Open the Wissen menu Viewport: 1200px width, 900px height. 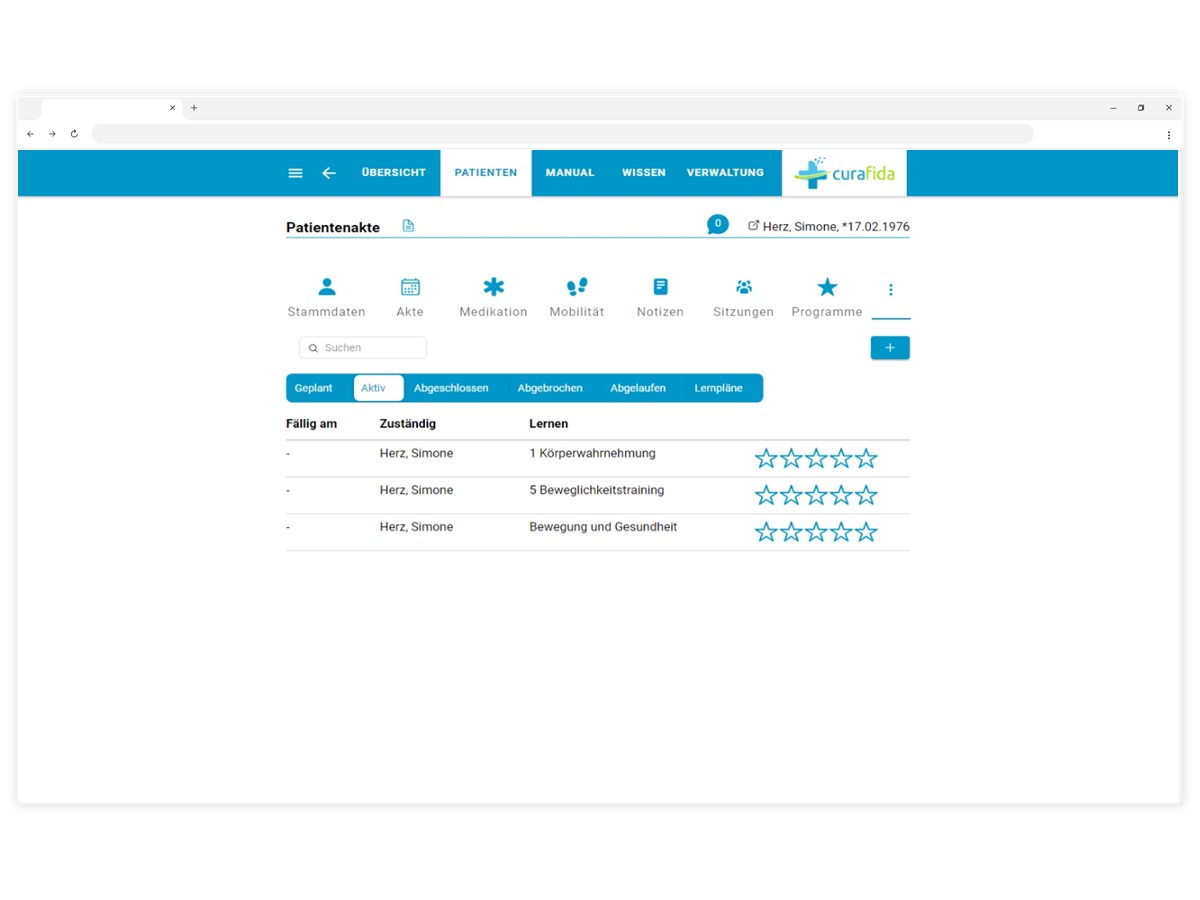[644, 173]
